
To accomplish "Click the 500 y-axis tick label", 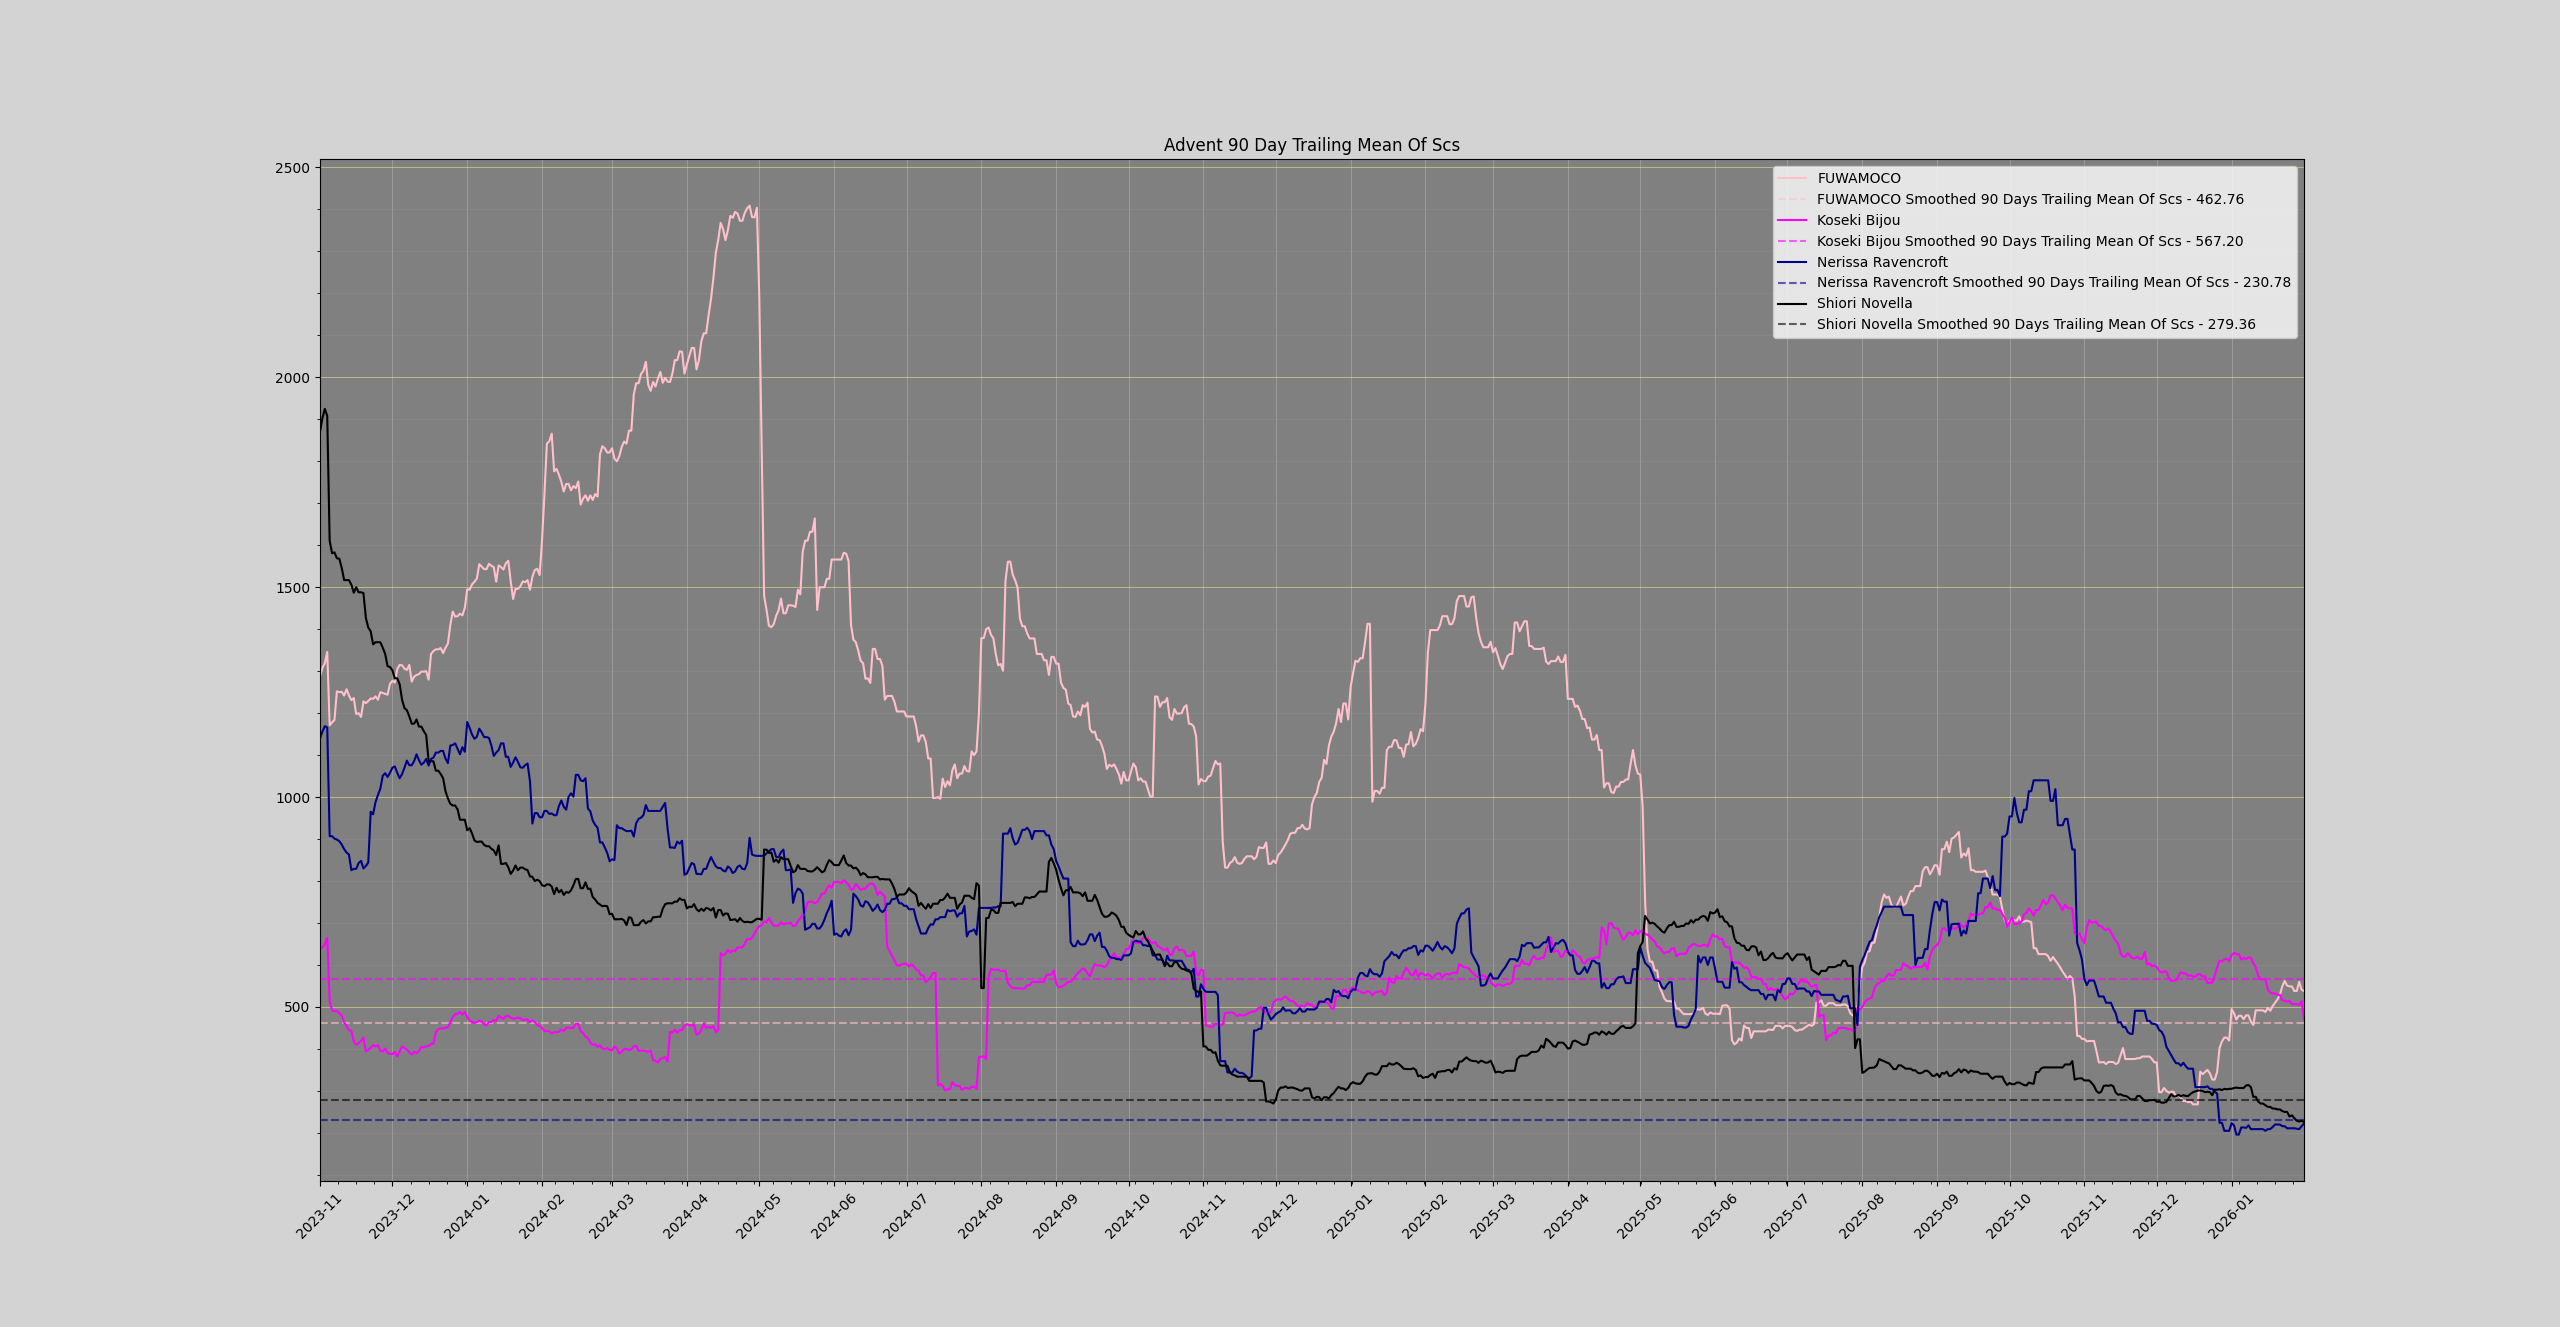I will (x=295, y=1007).
